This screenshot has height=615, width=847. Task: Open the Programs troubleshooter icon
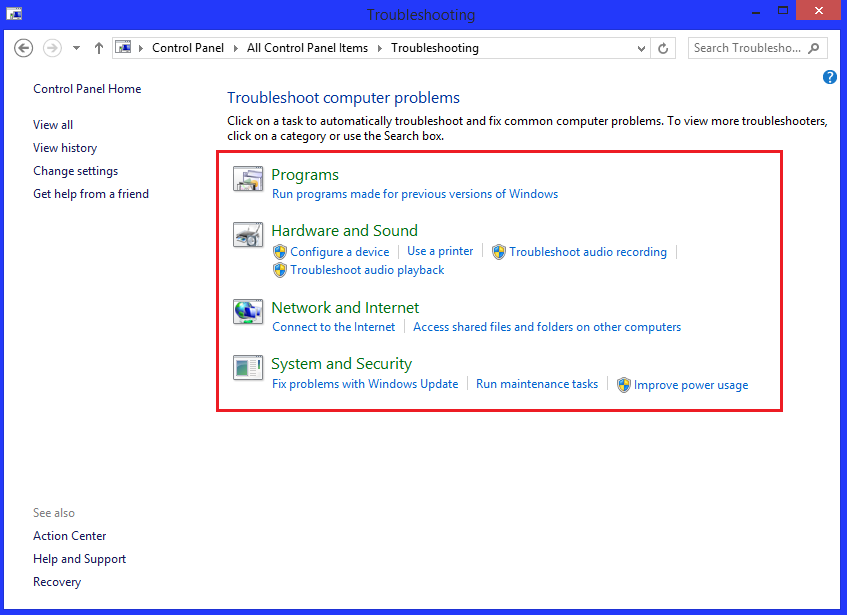248,180
